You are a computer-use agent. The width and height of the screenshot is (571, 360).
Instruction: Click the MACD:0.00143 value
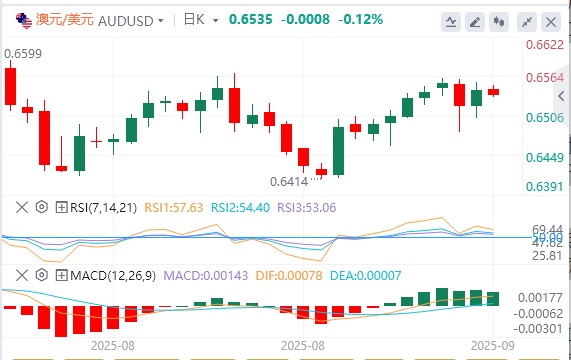pyautogui.click(x=206, y=276)
